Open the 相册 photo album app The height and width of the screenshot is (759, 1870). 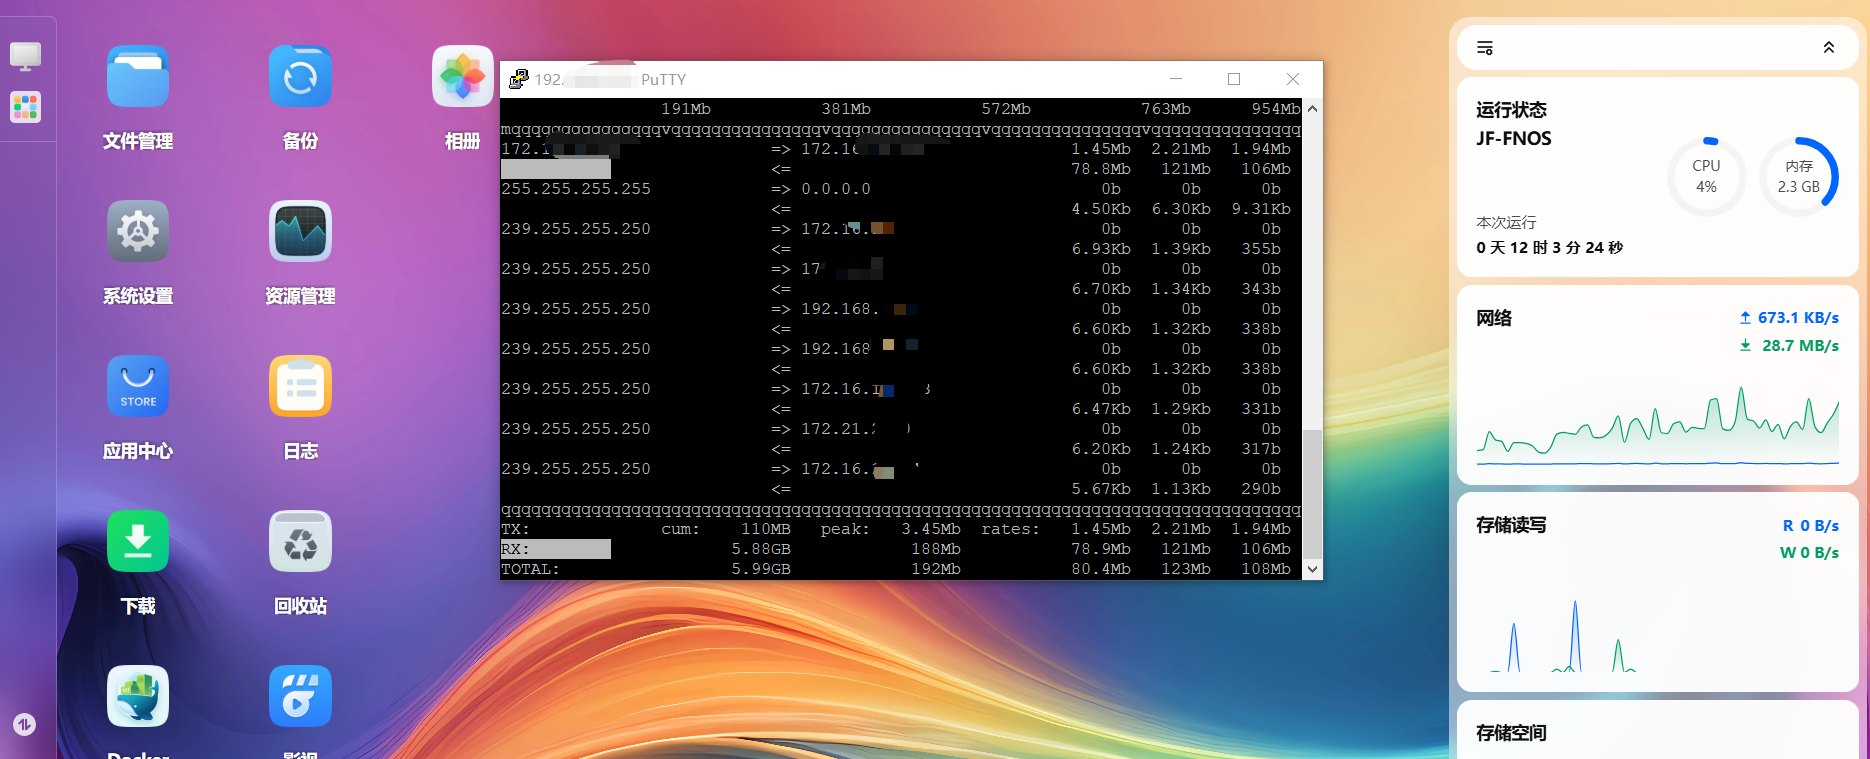click(x=462, y=76)
